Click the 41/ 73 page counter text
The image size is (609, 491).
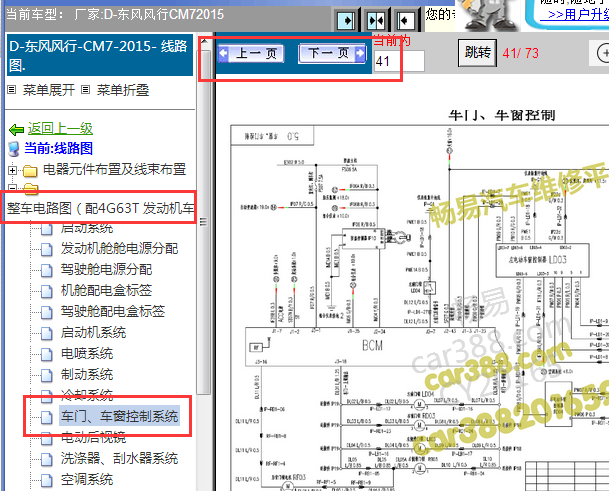coord(520,53)
